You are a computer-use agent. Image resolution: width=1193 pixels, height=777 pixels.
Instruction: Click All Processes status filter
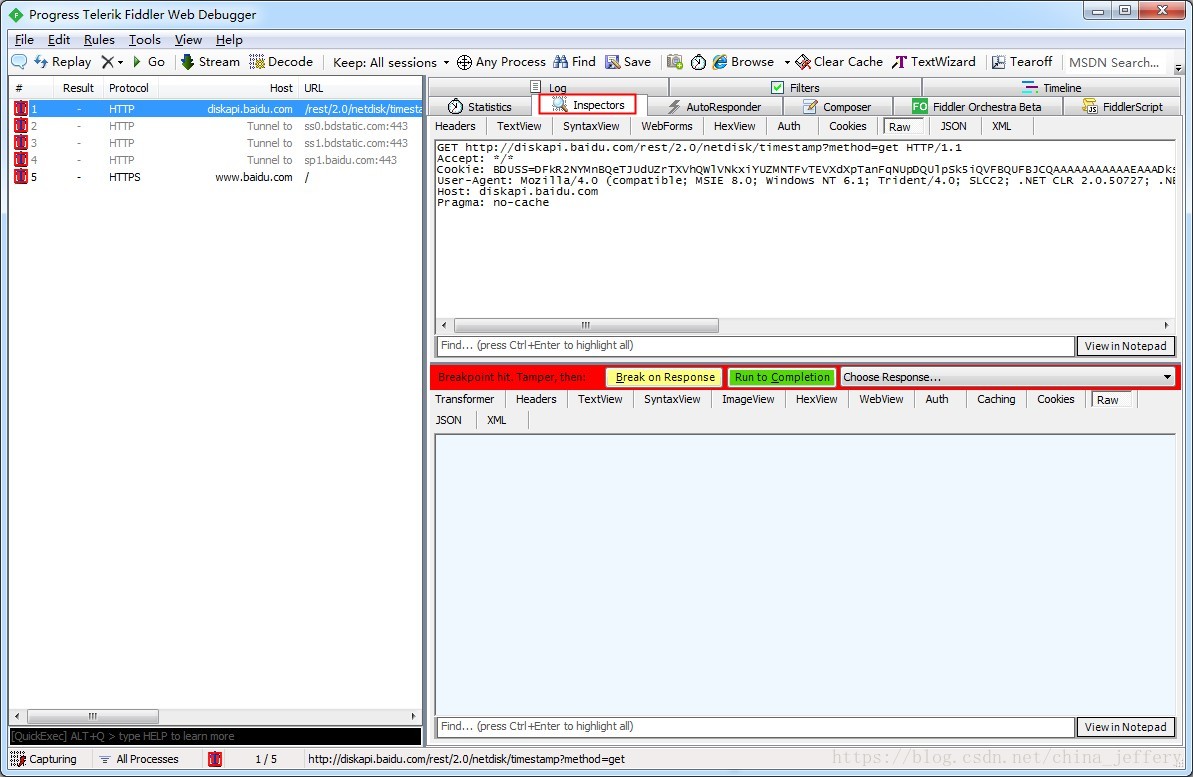click(x=139, y=759)
